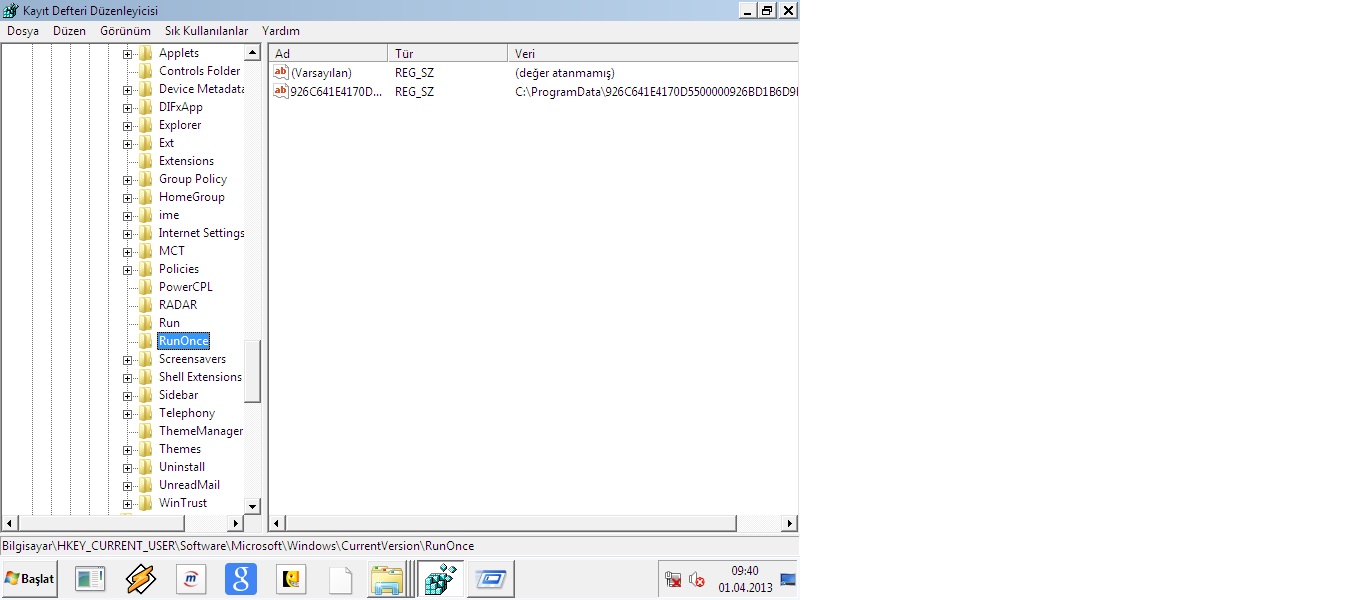Screen dimensions: 1360x600
Task: Expand the Explorer key
Action: [x=128, y=126]
